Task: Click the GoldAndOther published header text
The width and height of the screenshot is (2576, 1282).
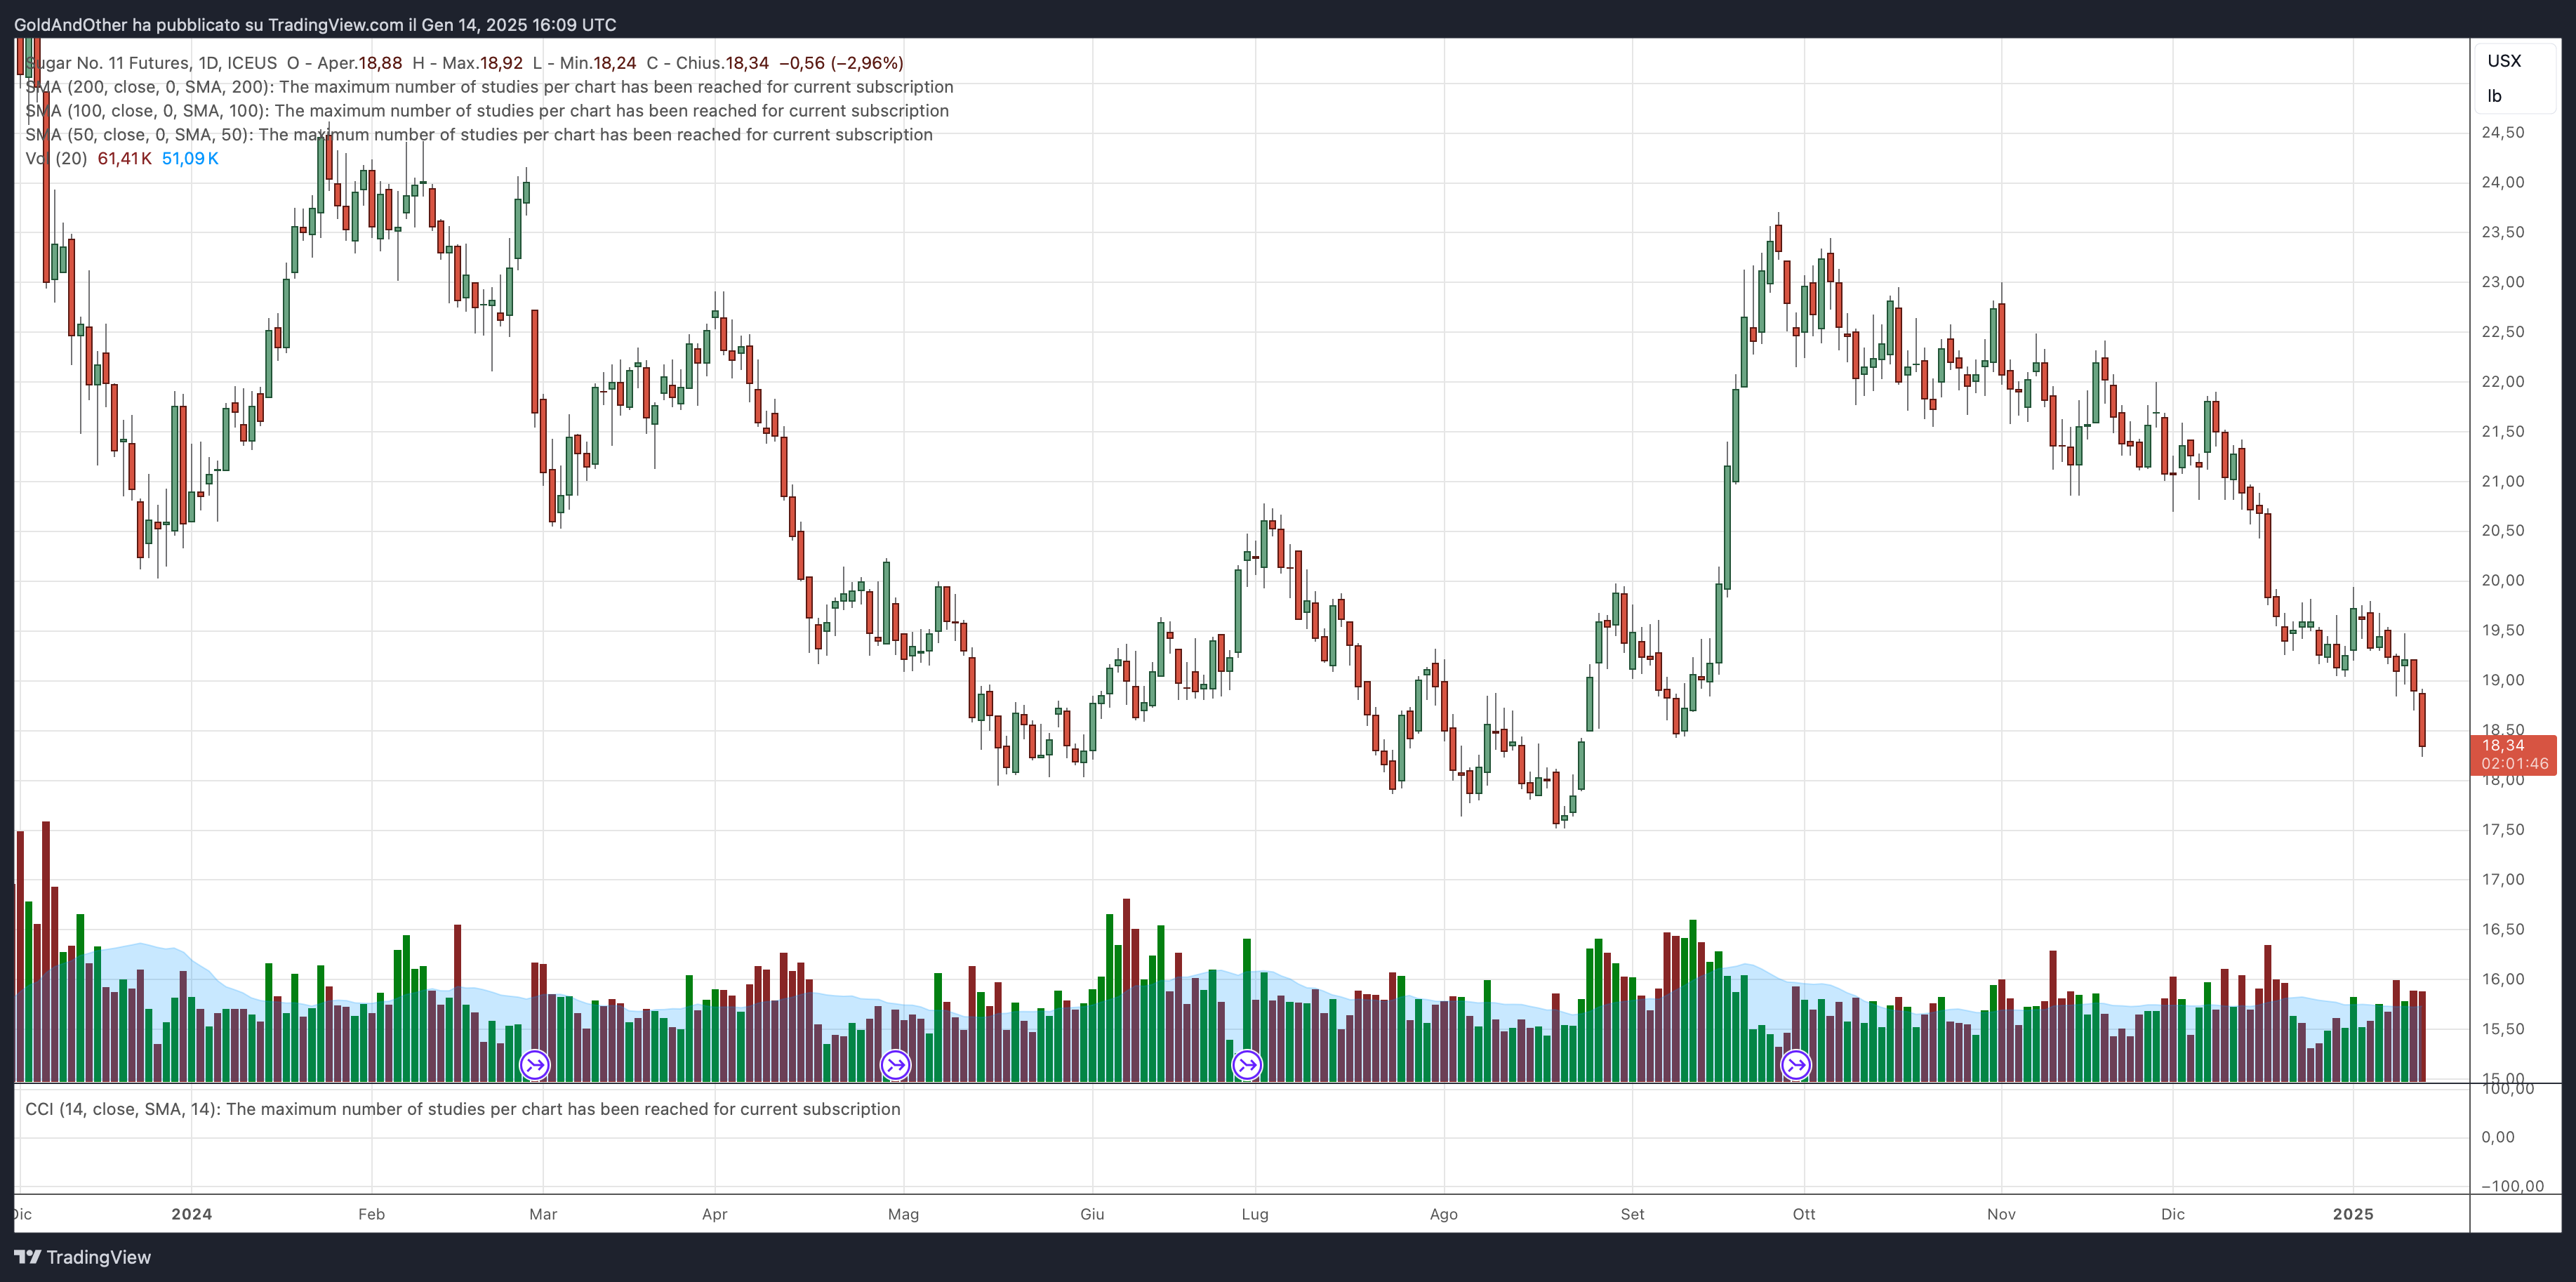Action: [315, 24]
